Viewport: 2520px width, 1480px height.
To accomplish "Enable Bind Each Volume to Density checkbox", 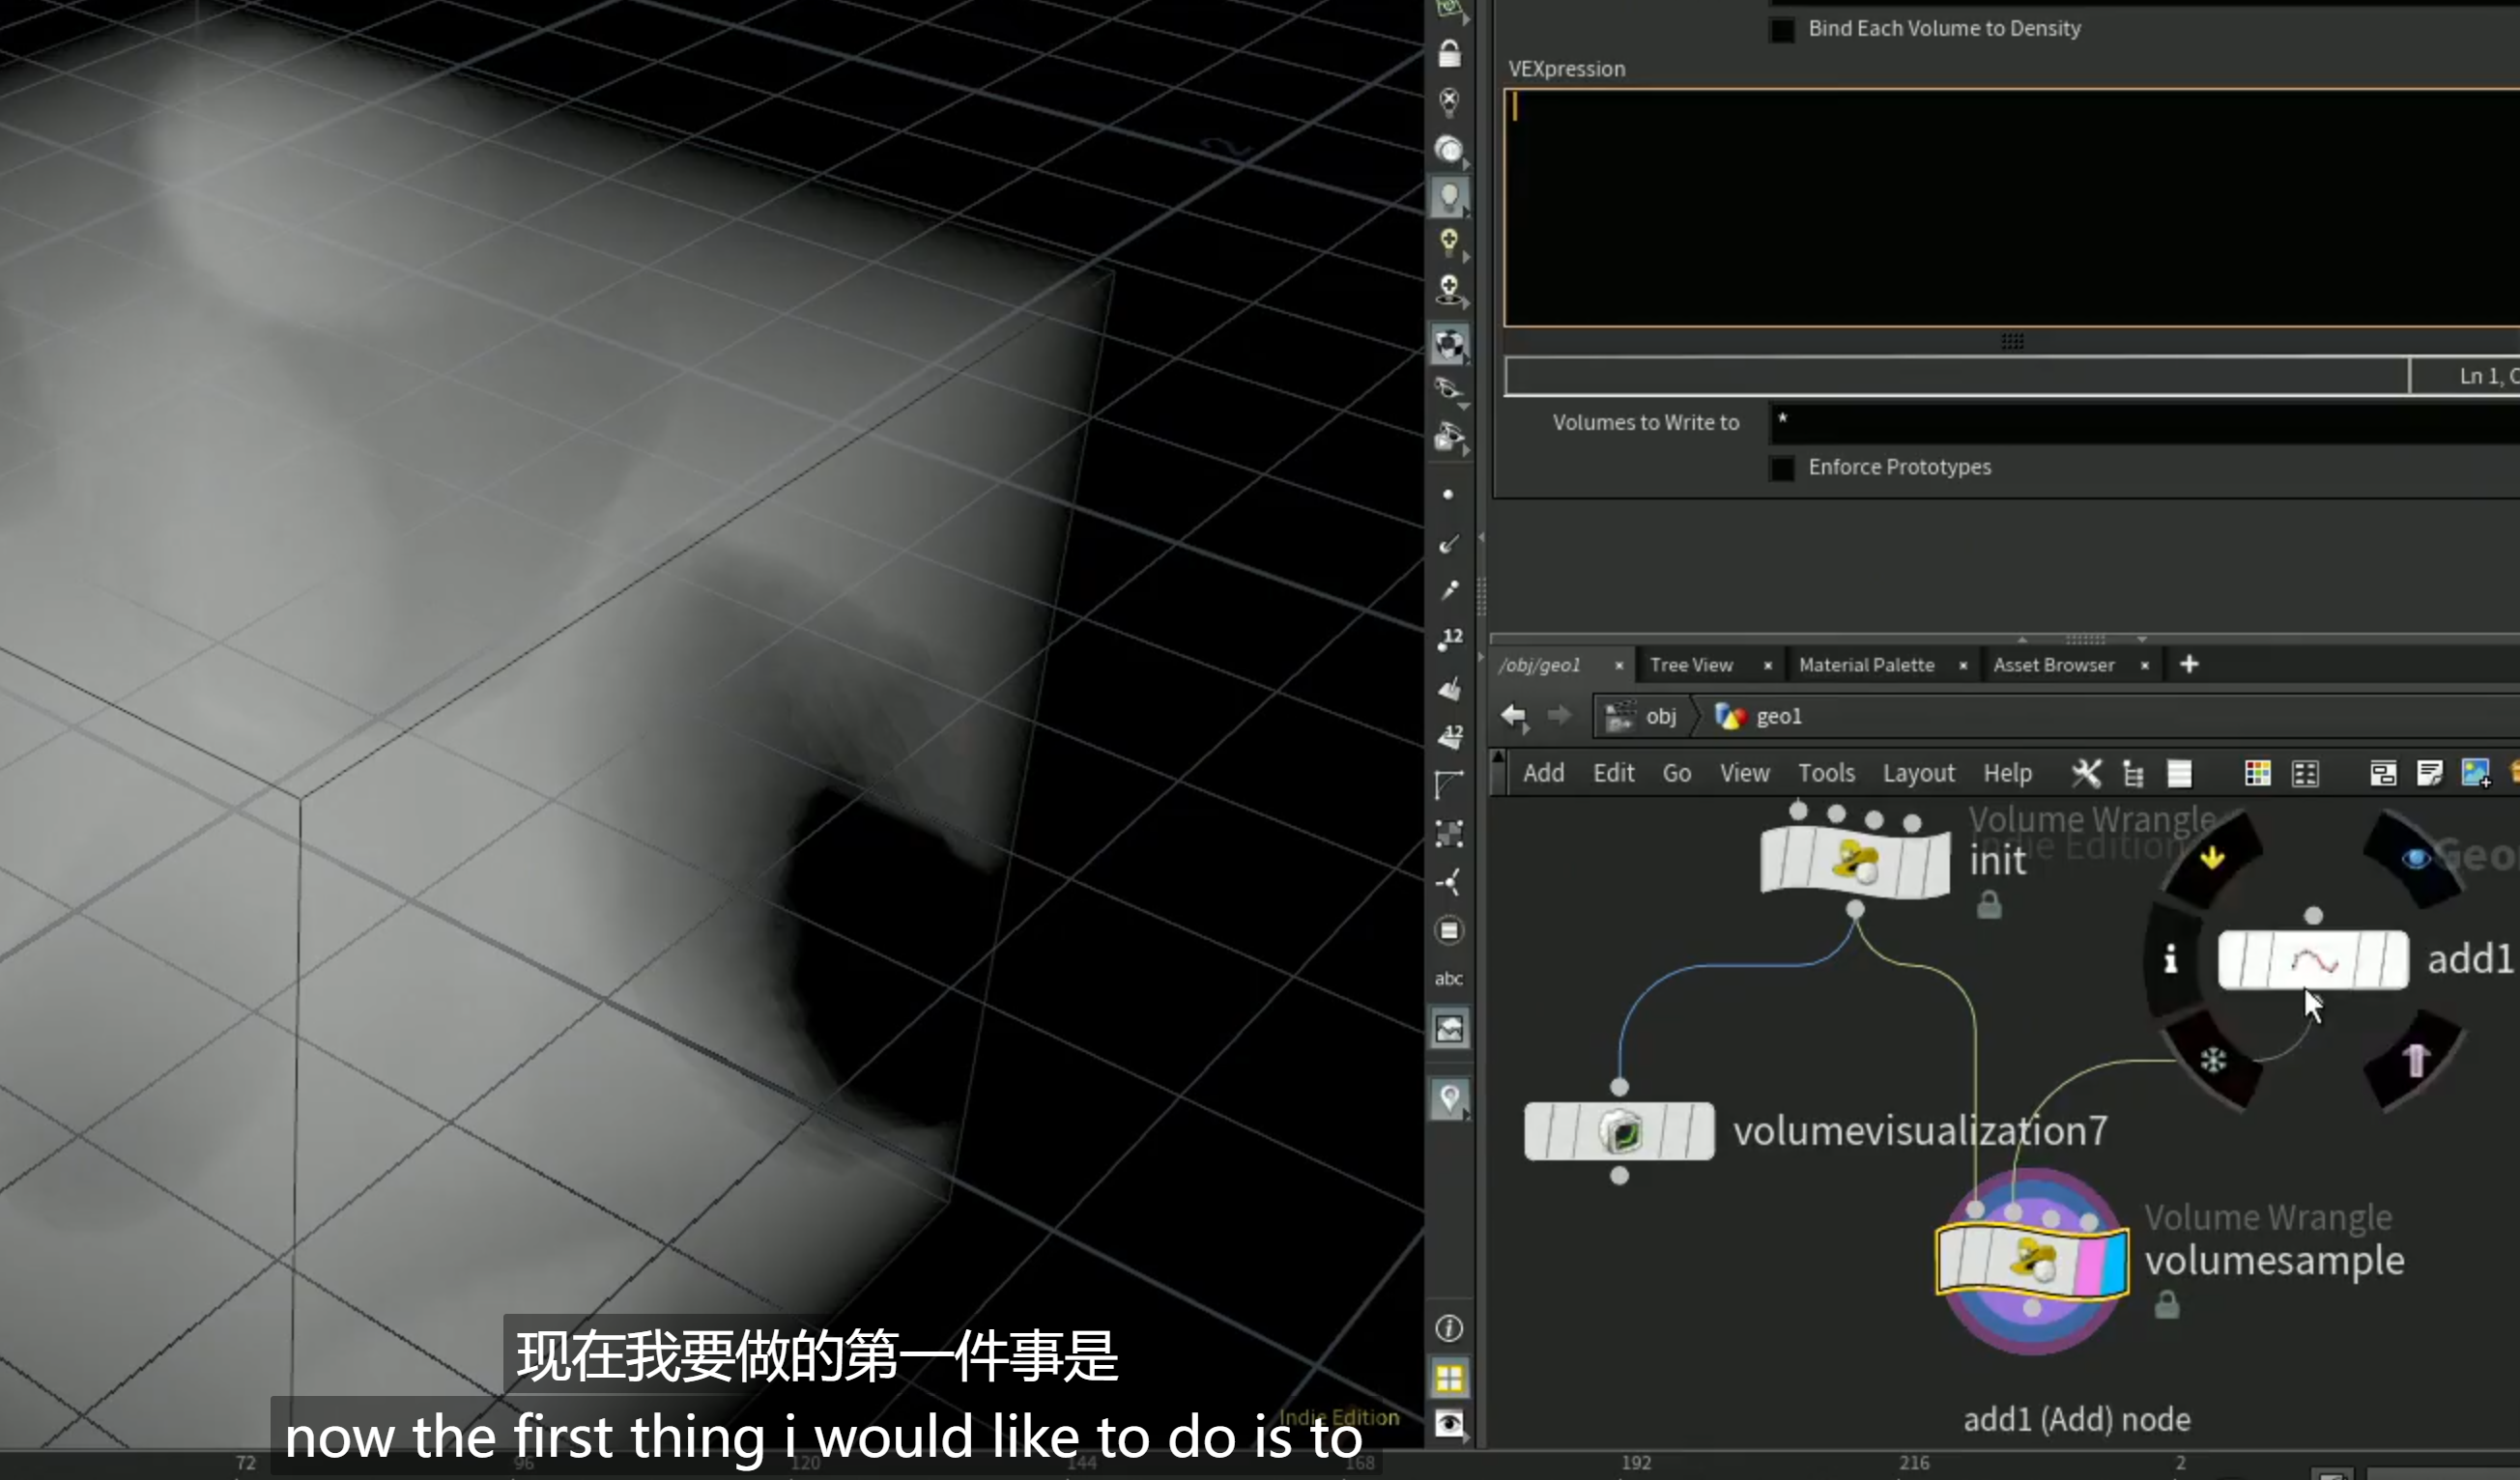I will coord(1782,29).
